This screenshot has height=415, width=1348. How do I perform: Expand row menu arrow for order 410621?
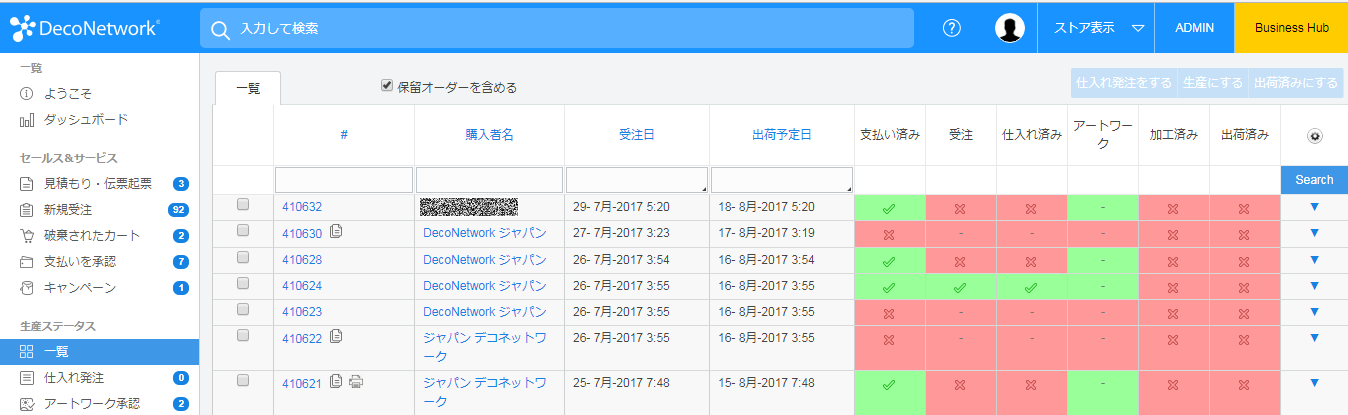[1314, 382]
